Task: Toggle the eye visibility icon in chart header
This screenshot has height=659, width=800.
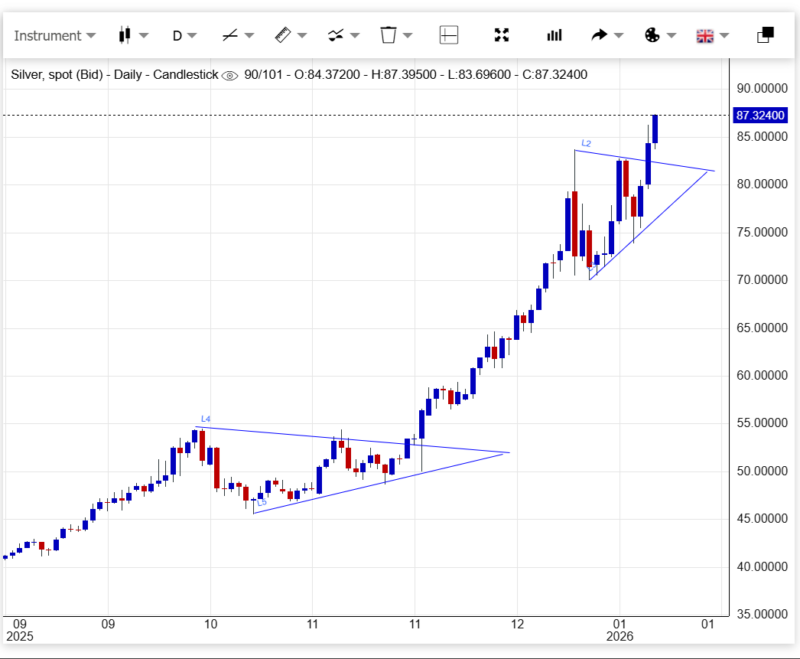Action: 229,75
